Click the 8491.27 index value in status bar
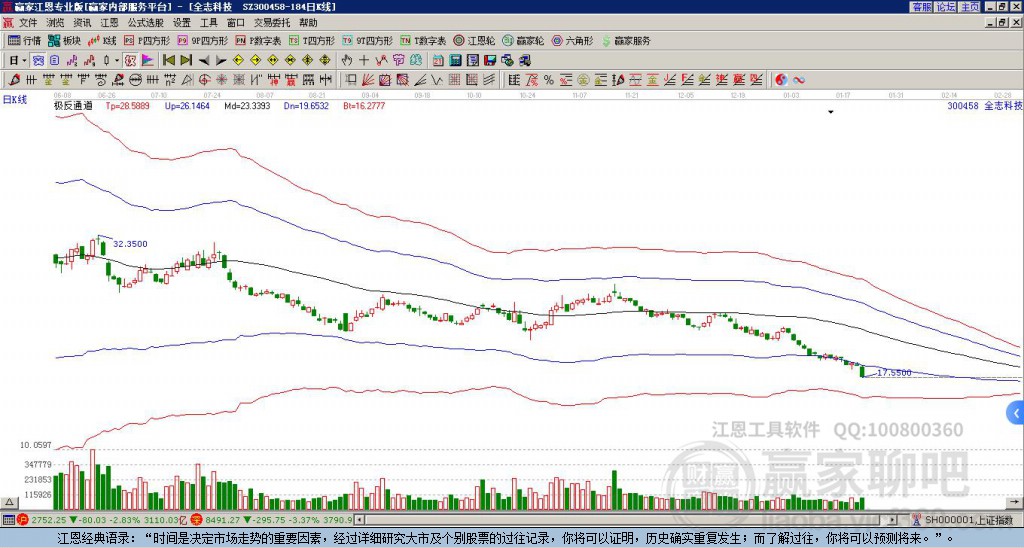This screenshot has width=1024, height=548. pos(223,520)
